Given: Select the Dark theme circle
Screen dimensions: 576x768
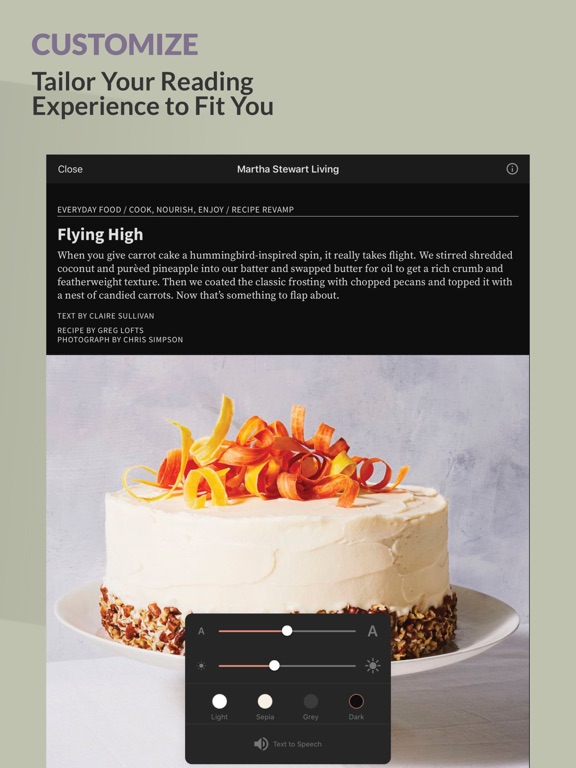Looking at the screenshot, I should (x=356, y=701).
